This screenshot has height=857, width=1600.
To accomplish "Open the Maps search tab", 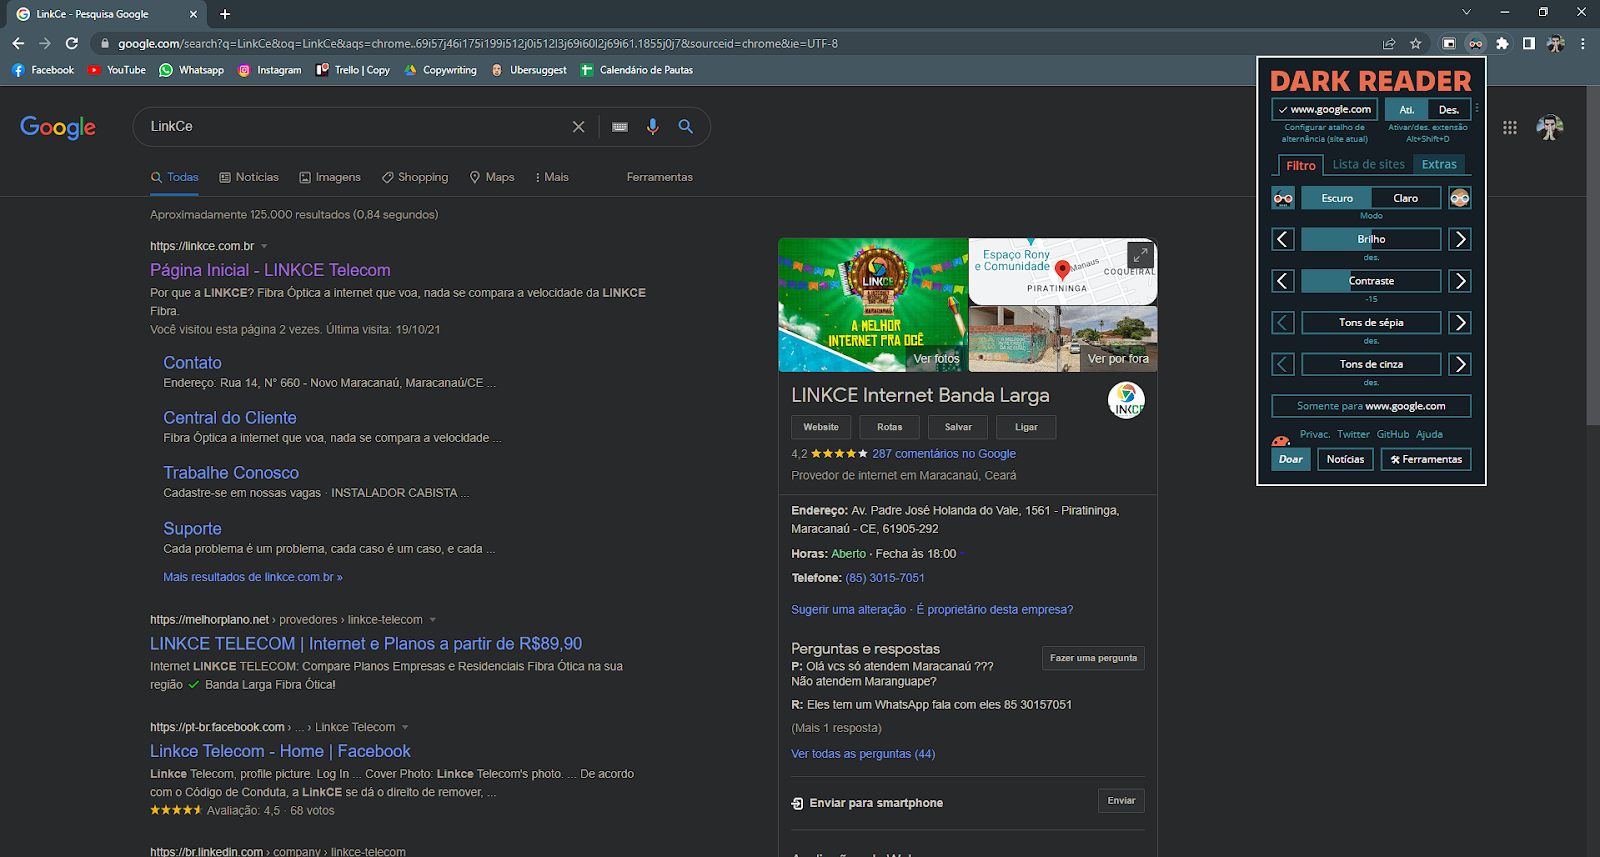I will click(x=492, y=177).
